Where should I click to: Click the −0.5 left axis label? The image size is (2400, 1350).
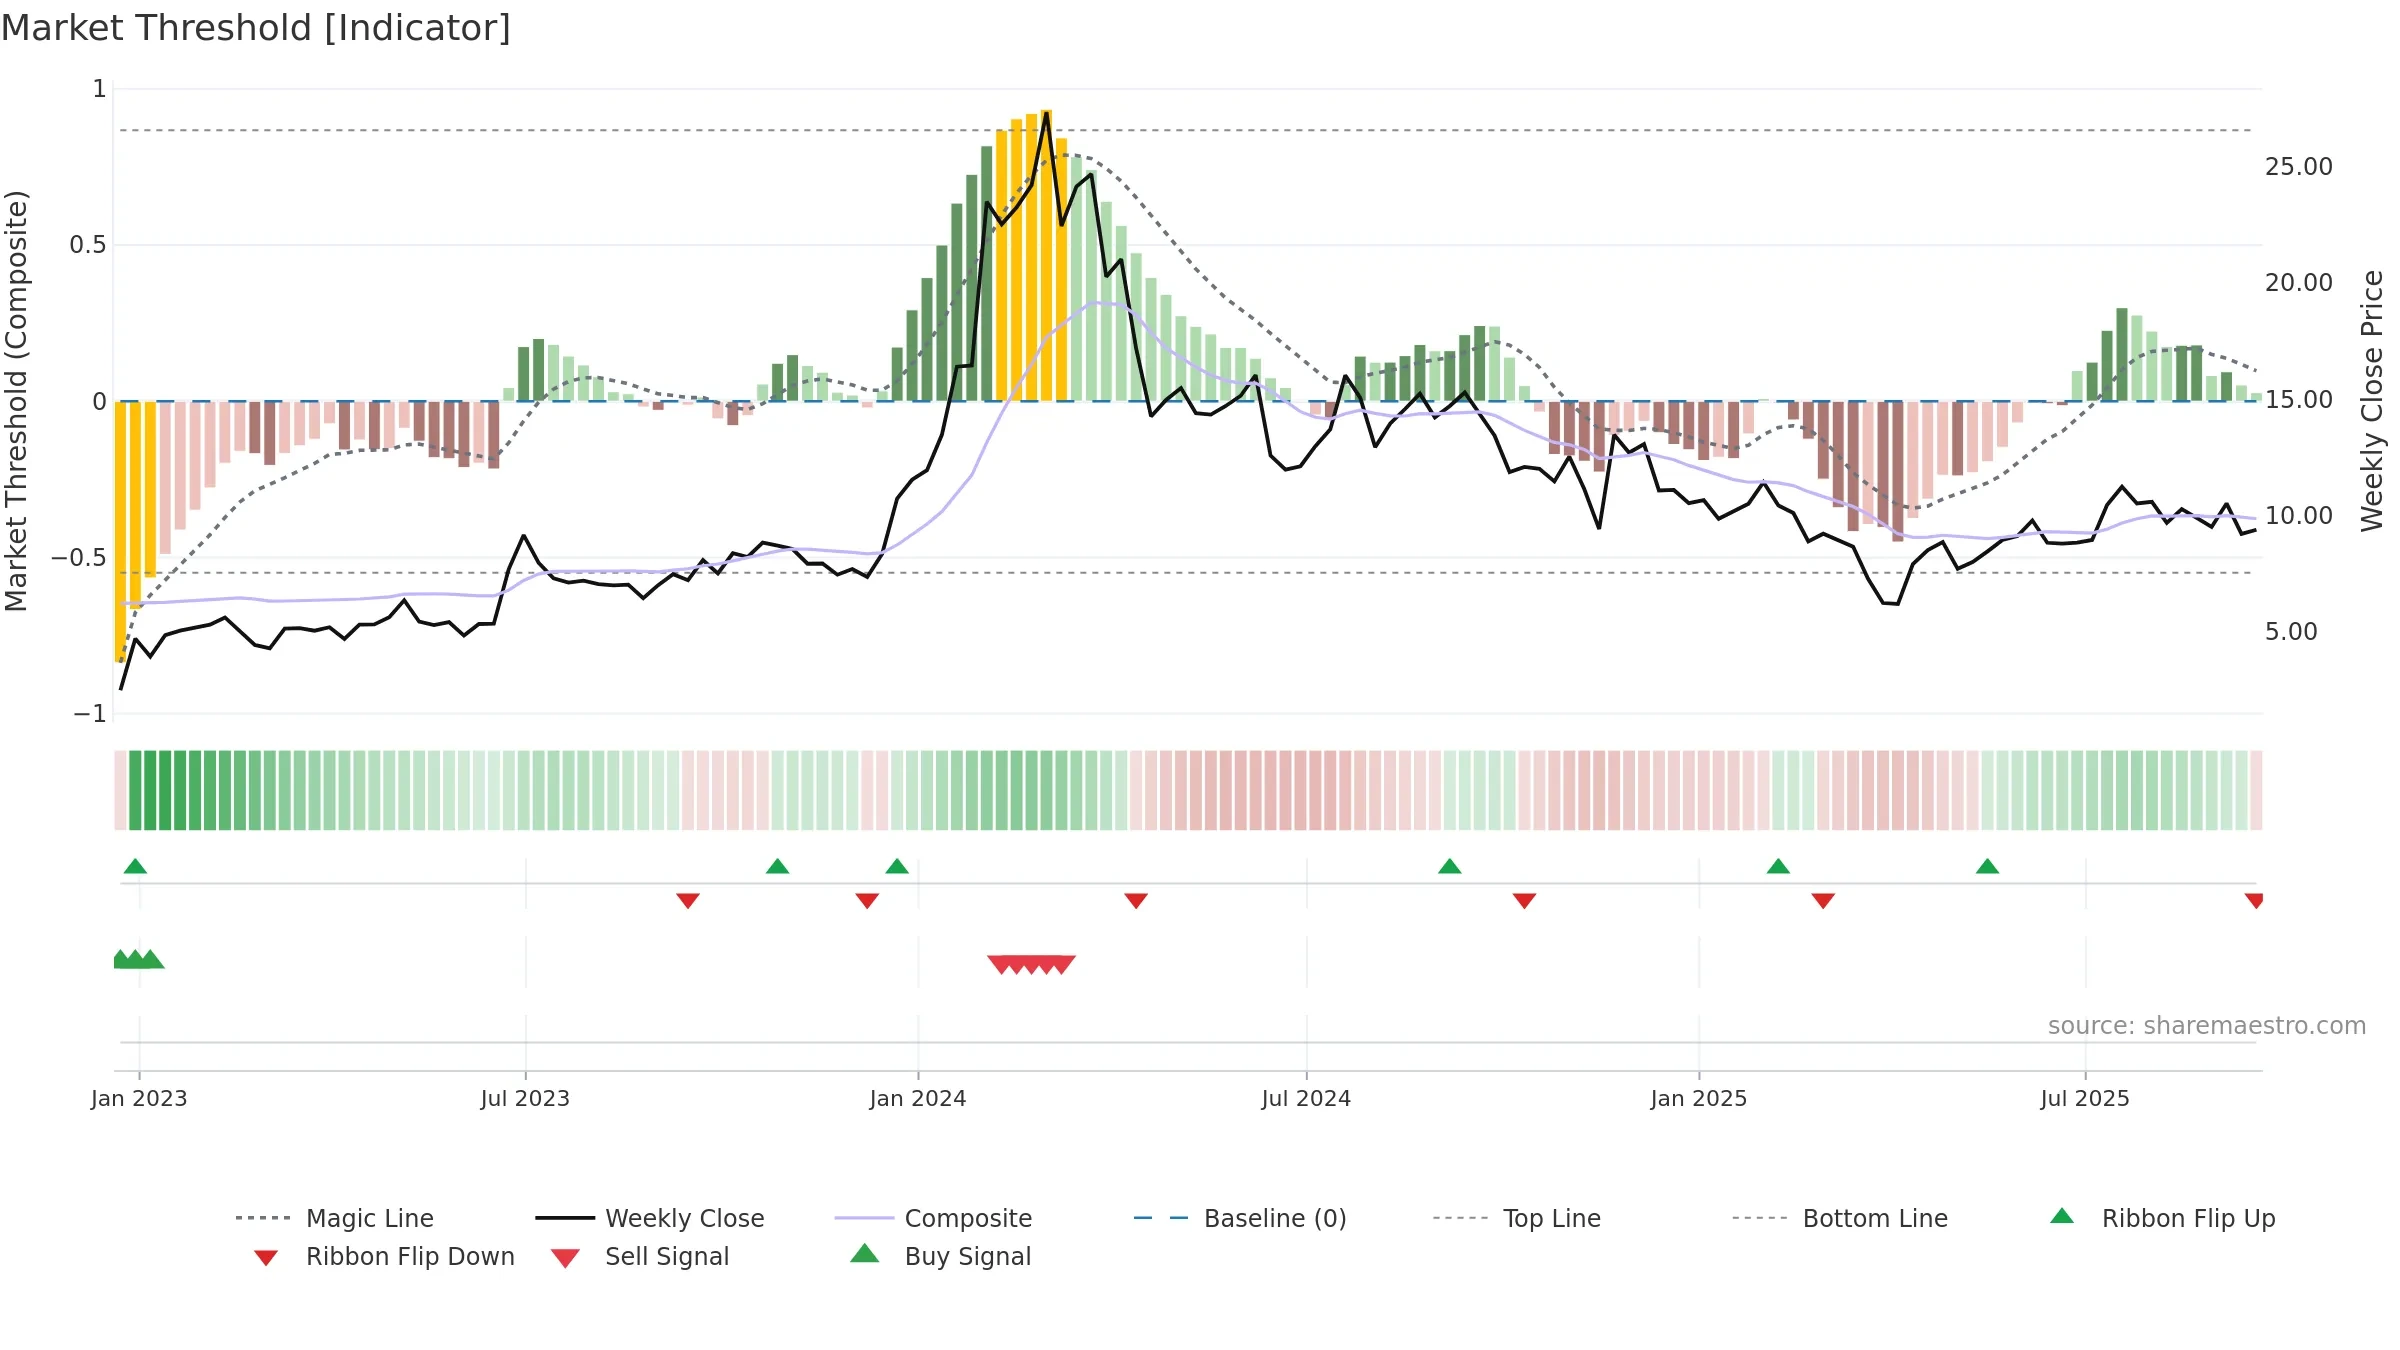(79, 558)
